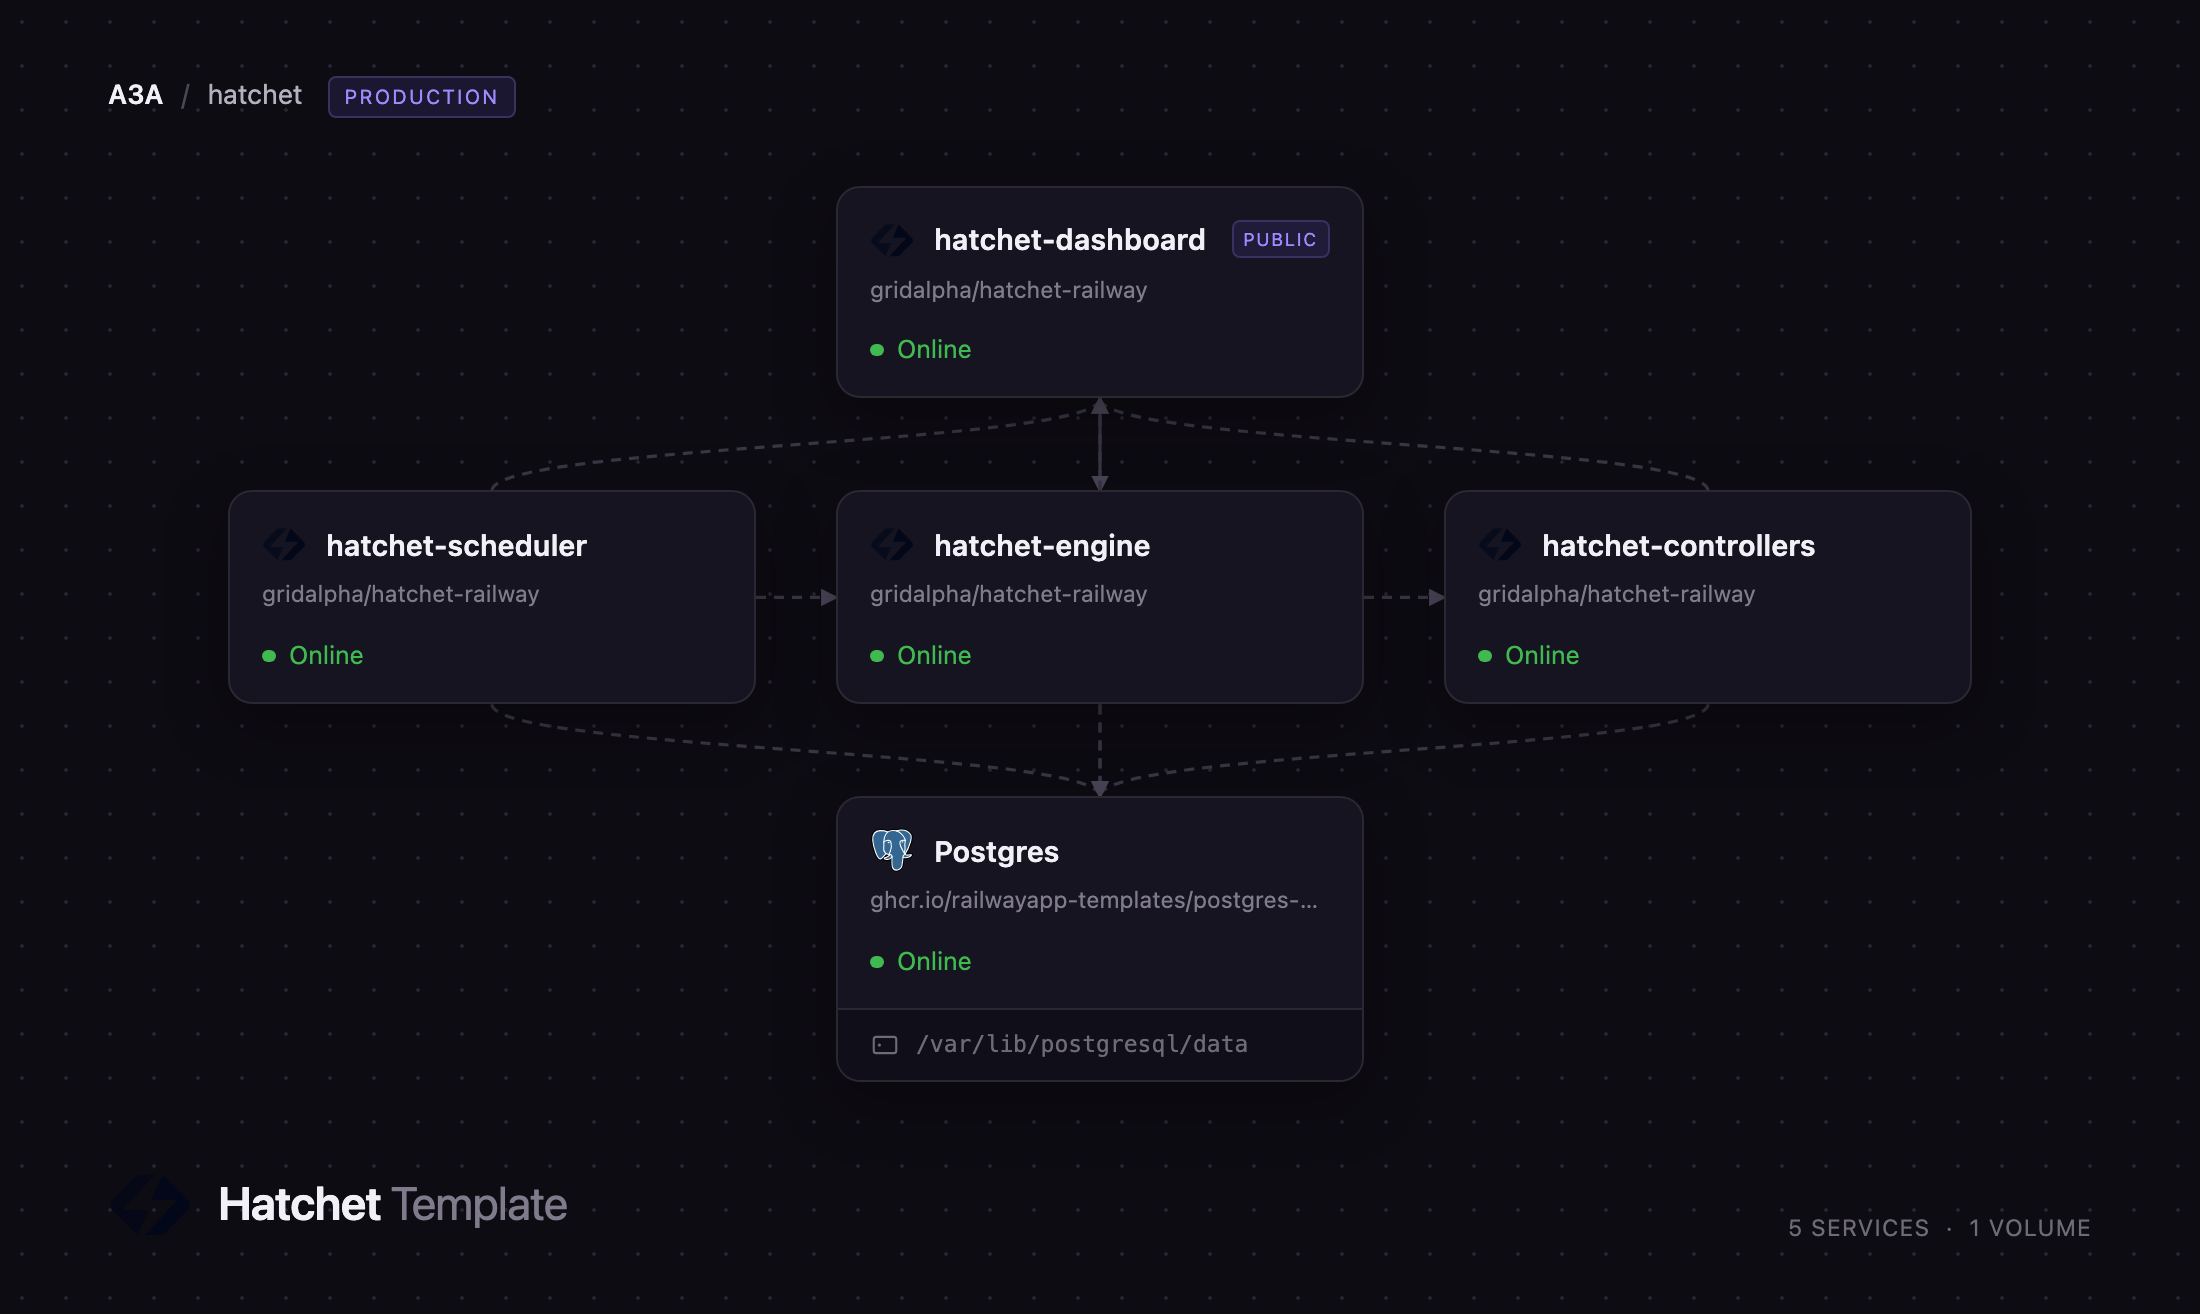The image size is (2200, 1314).
Task: Click the PRODUCTION environment badge
Action: click(422, 97)
